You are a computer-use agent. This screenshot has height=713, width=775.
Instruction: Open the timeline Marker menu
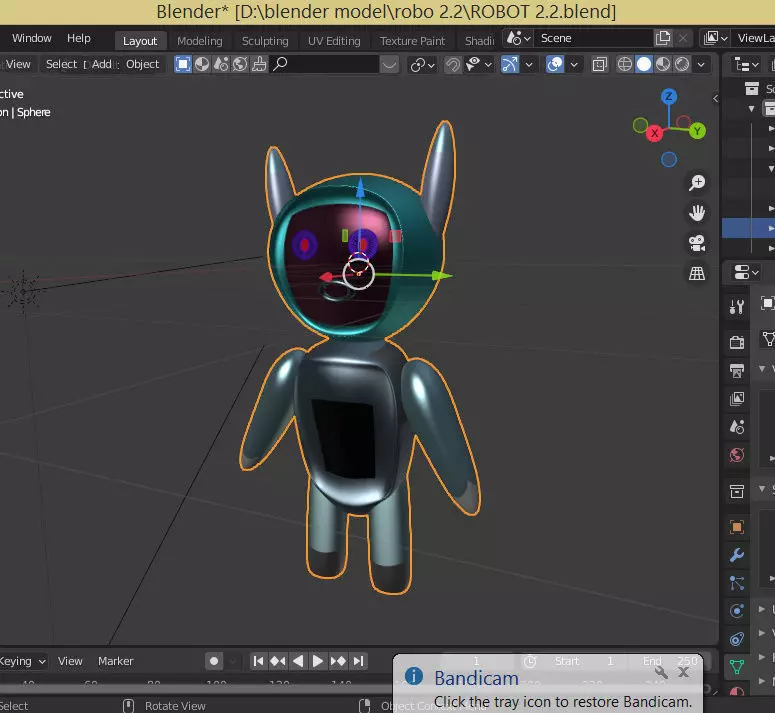(x=116, y=661)
